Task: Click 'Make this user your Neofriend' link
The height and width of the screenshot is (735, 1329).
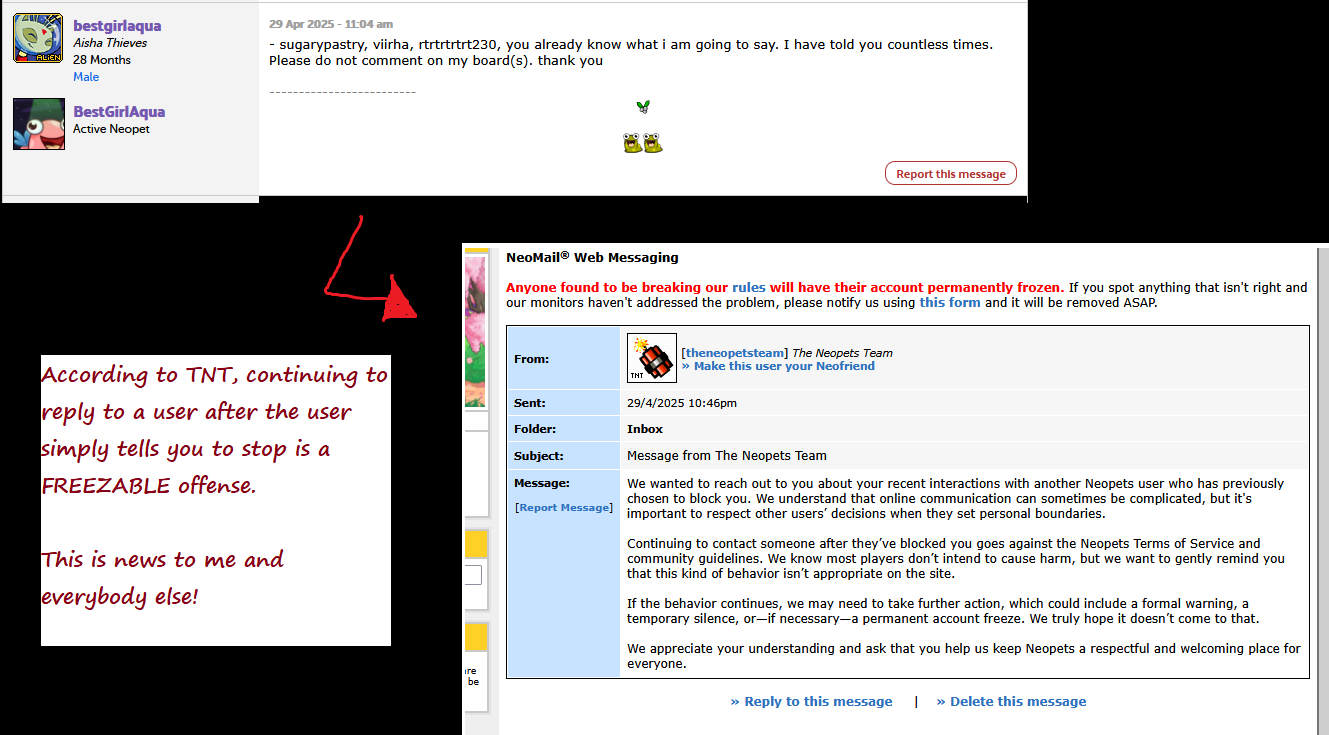Action: [778, 366]
